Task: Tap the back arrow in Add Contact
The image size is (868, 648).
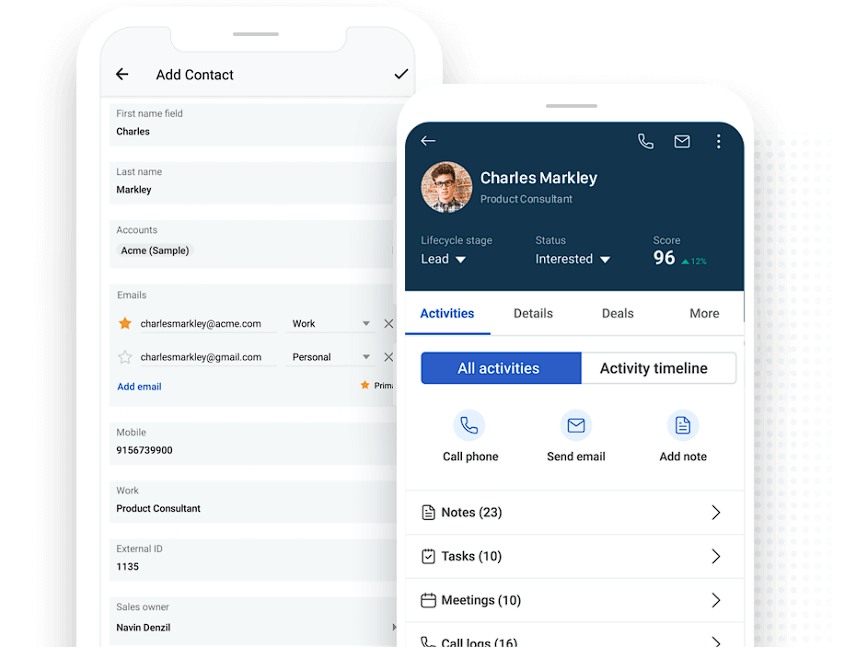Action: click(122, 74)
